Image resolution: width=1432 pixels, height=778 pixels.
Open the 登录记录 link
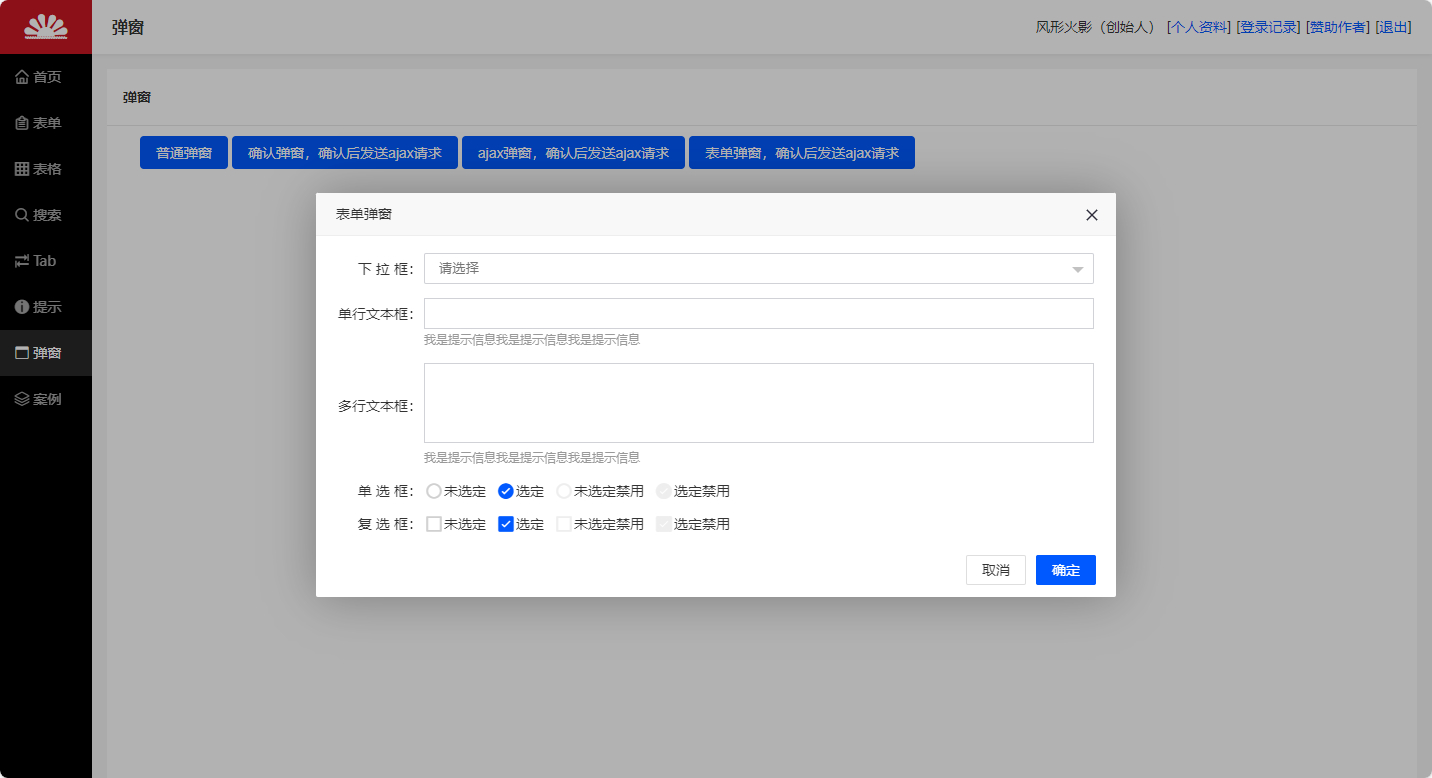[1269, 27]
